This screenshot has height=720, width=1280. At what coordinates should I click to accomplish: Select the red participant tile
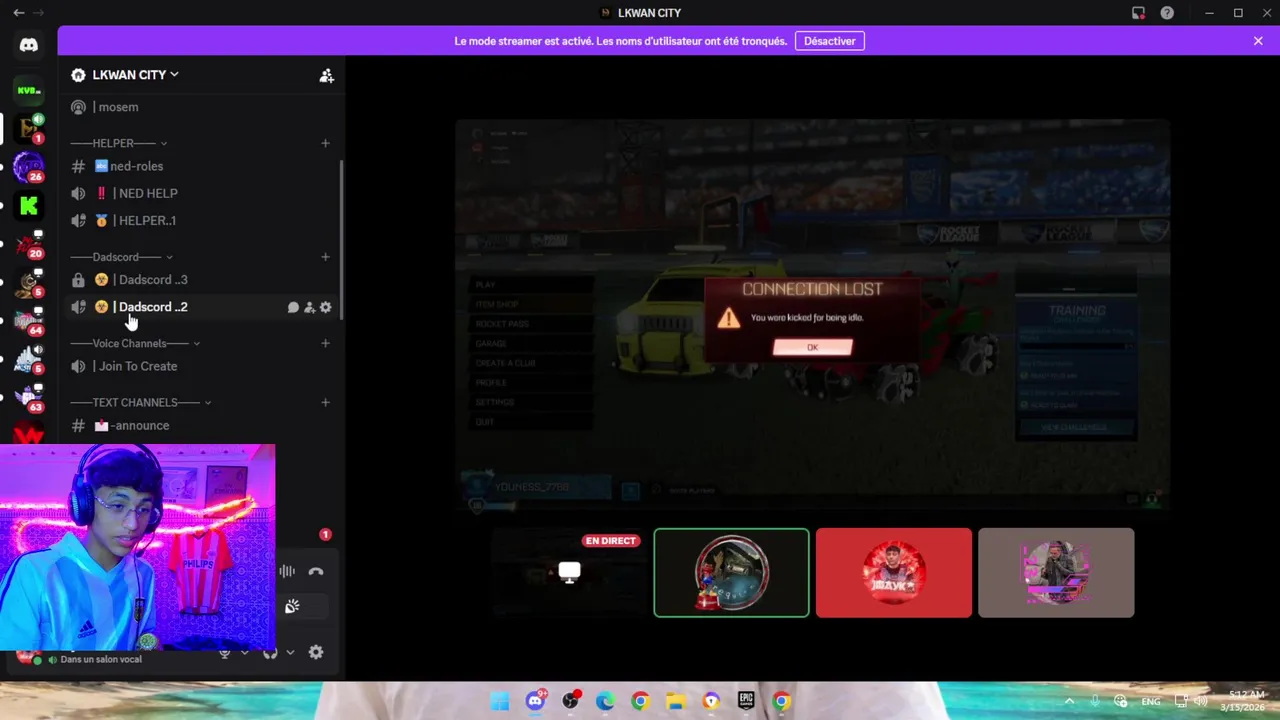(x=894, y=573)
